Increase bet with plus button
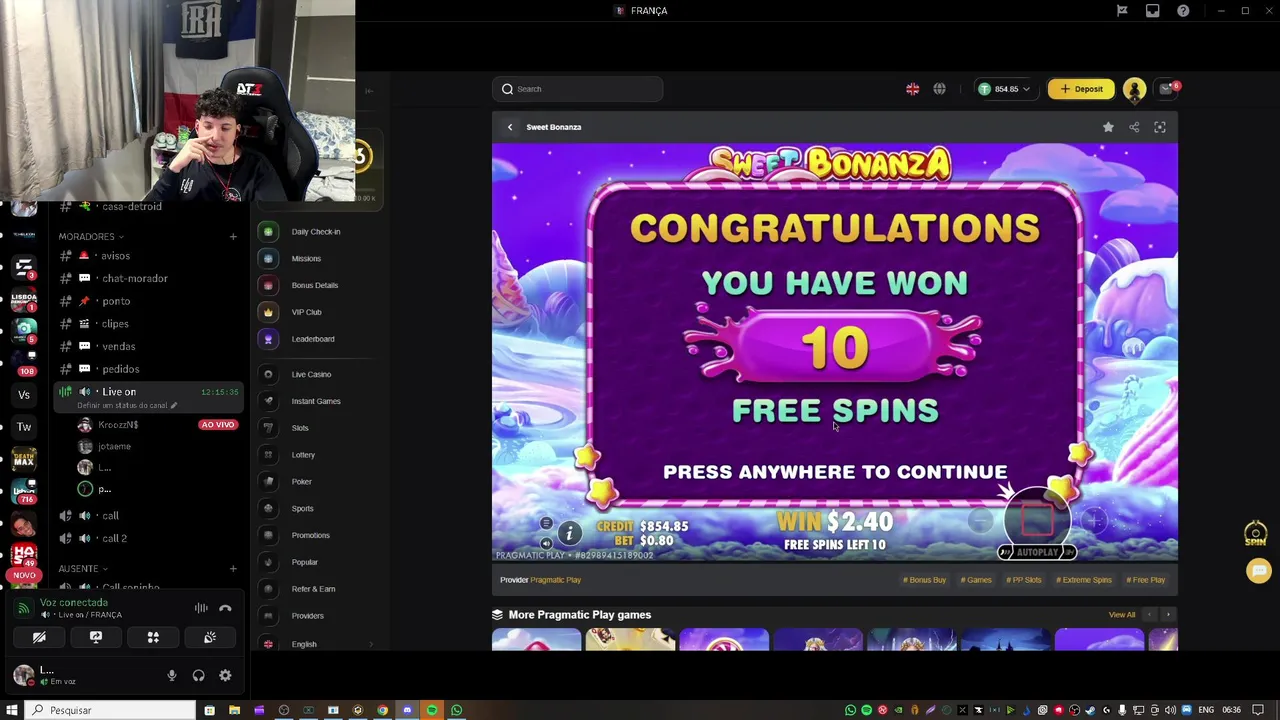The width and height of the screenshot is (1280, 720). click(x=1094, y=520)
